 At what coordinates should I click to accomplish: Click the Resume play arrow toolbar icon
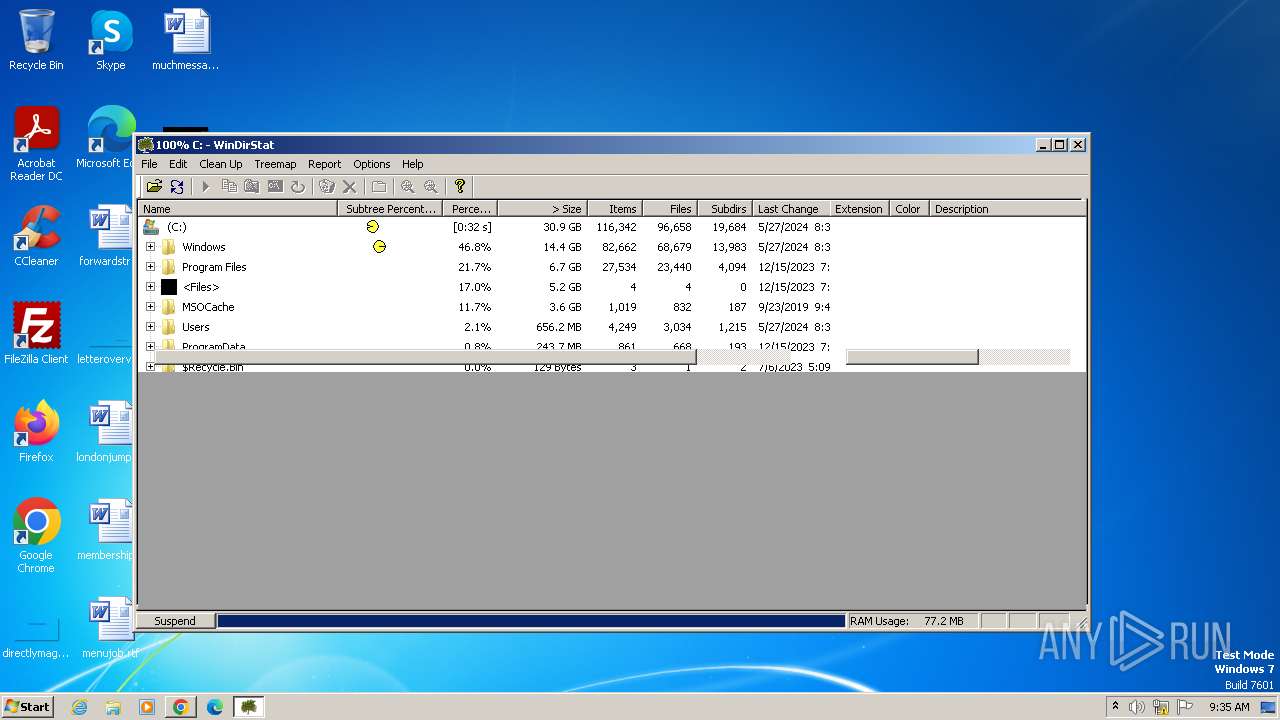click(x=206, y=186)
